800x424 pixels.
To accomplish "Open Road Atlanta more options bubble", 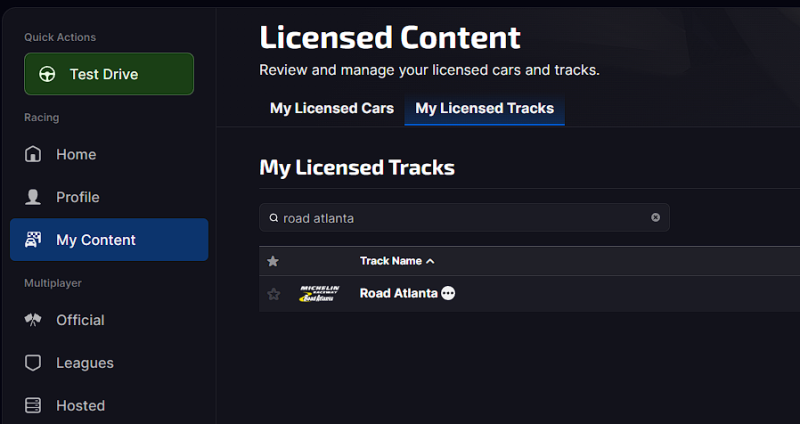I will tap(448, 294).
